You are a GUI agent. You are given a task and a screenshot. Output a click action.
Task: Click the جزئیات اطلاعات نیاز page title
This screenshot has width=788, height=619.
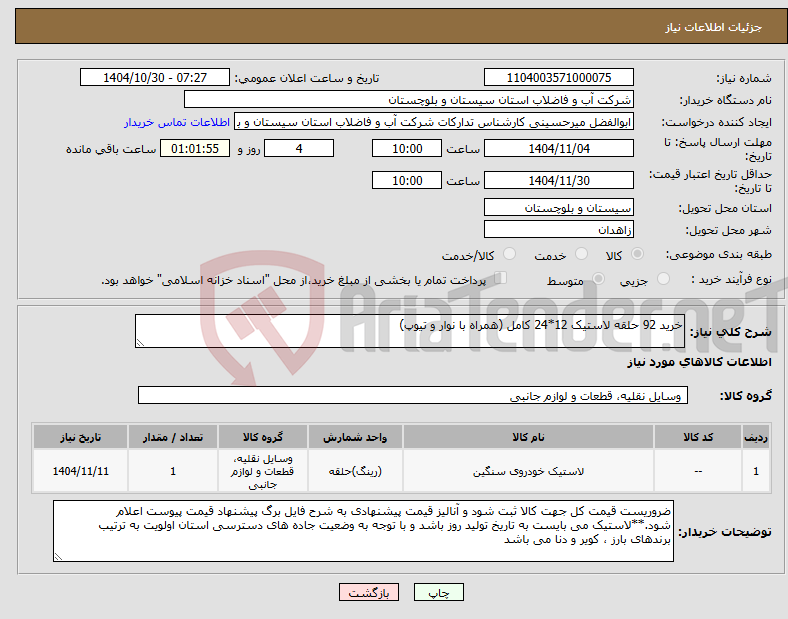713,27
